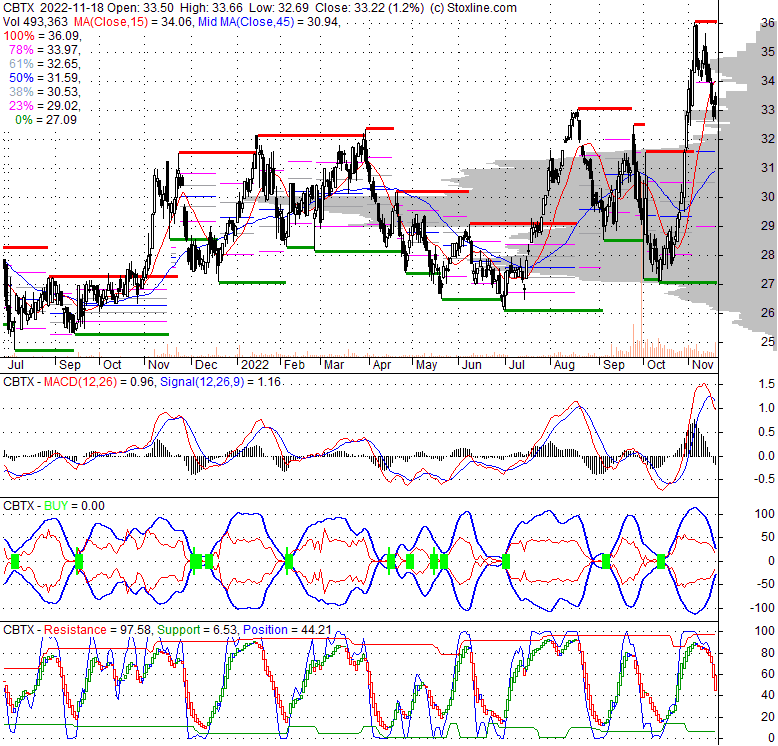Select the '0% = 27.09' Fibonacci level

pyautogui.click(x=46, y=120)
